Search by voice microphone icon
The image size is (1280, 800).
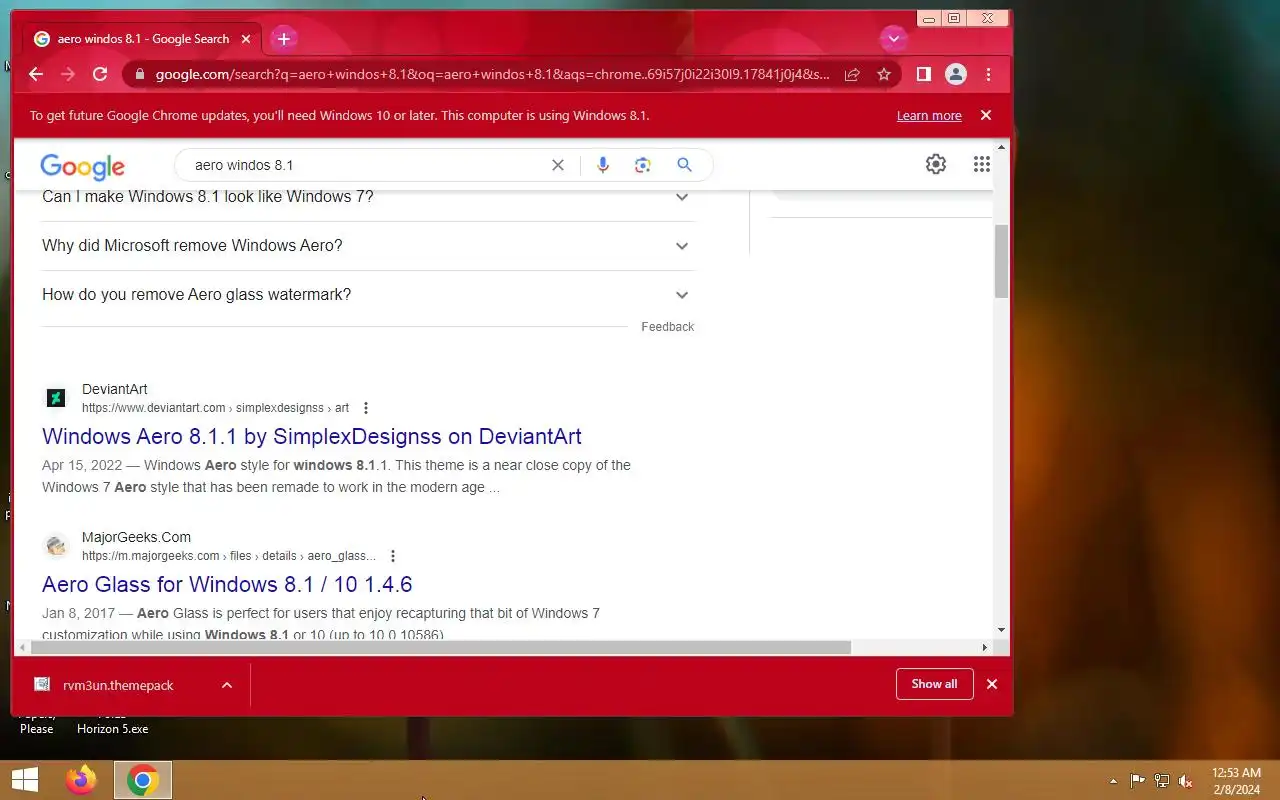(x=603, y=165)
